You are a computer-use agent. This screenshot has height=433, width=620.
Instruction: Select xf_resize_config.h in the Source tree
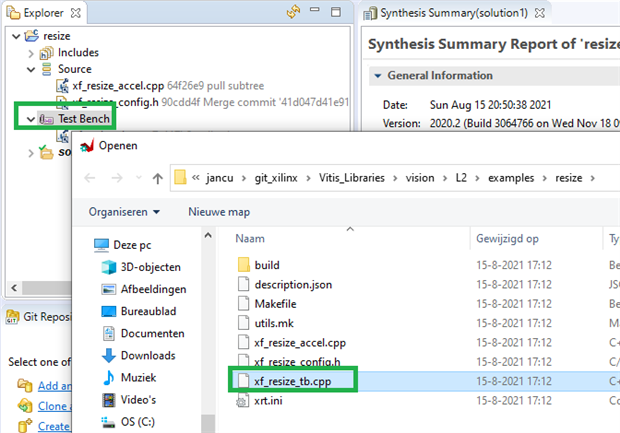[115, 102]
